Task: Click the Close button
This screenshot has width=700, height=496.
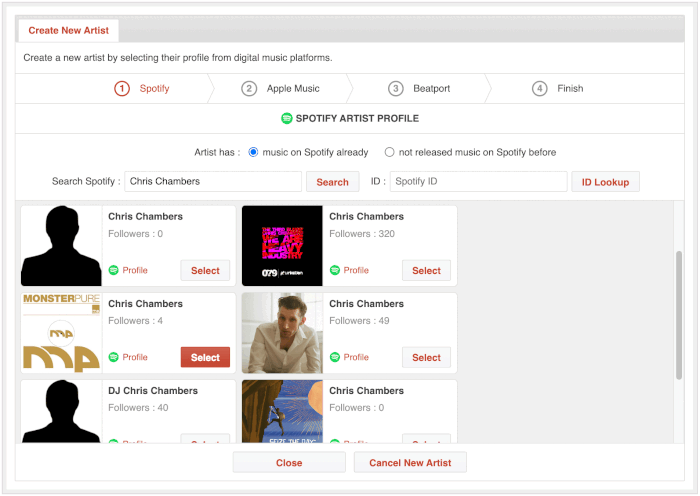Action: click(289, 463)
